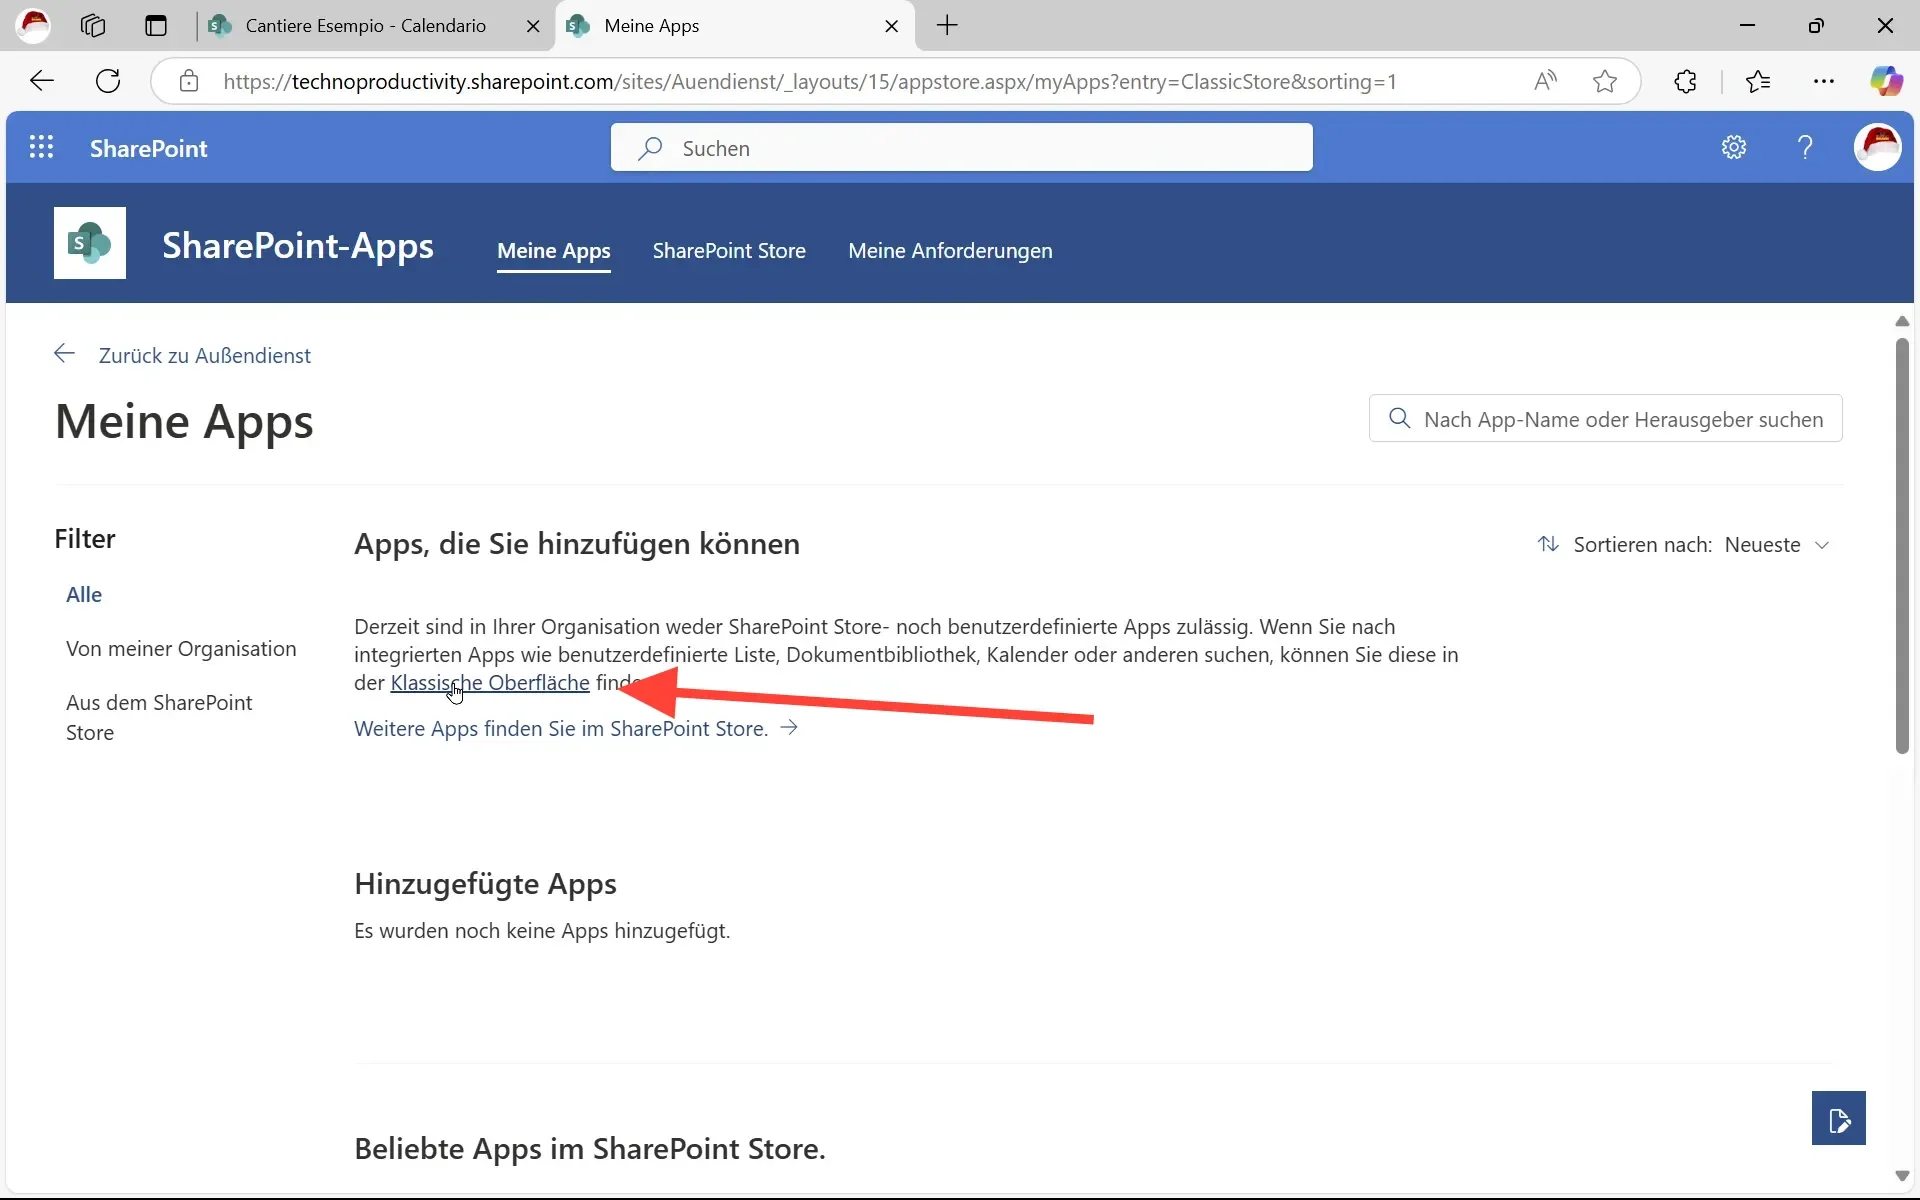The width and height of the screenshot is (1920, 1200).
Task: Switch to the Meine Apps navigation tab
Action: click(554, 251)
